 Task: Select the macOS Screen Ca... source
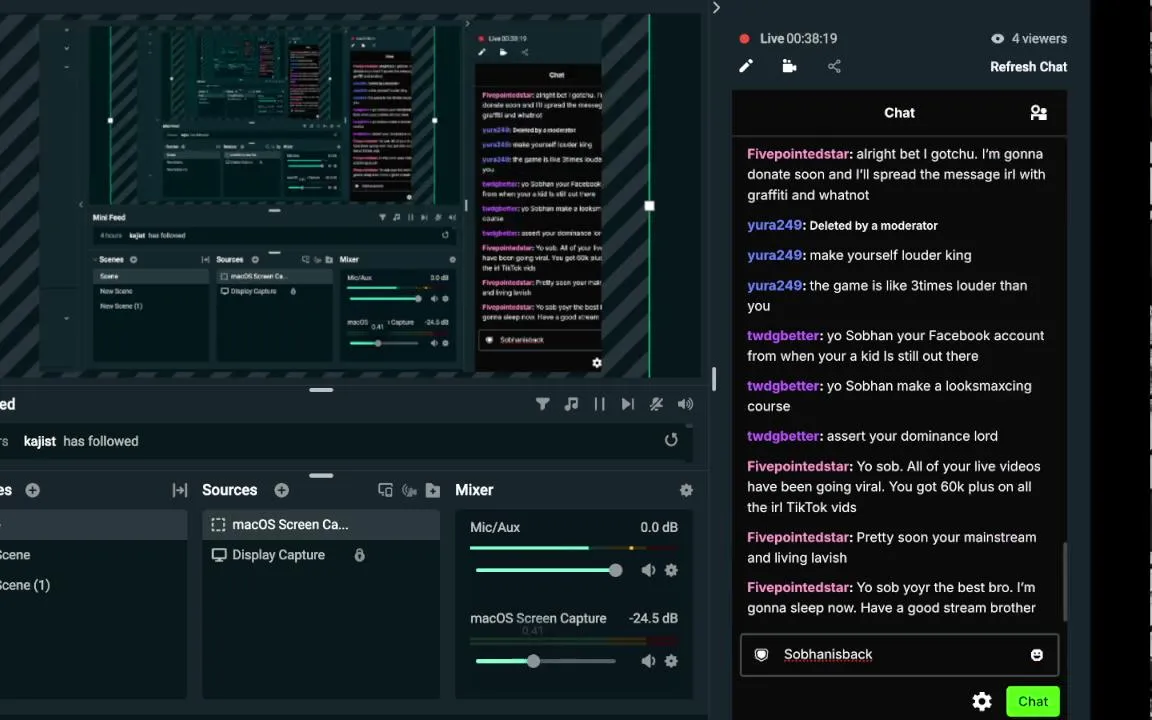(x=321, y=525)
